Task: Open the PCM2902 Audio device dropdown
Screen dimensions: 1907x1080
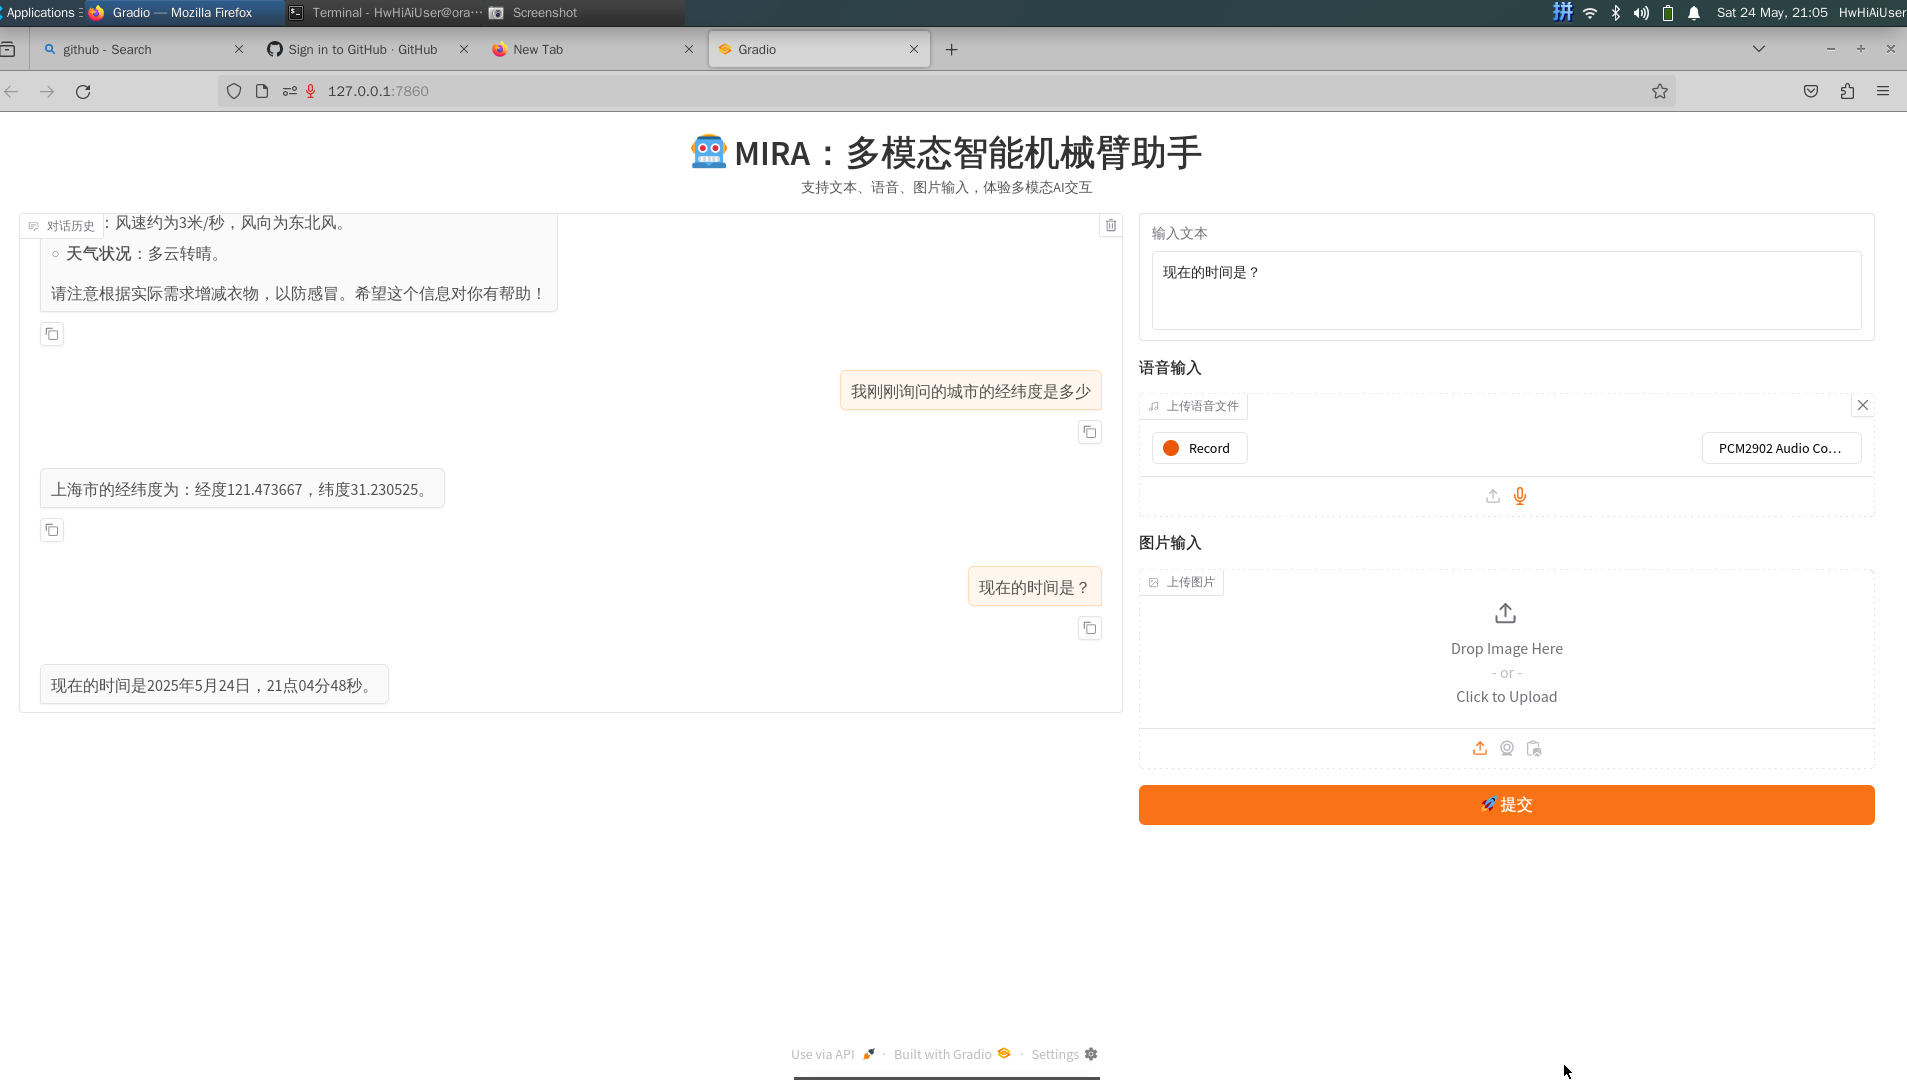Action: pyautogui.click(x=1780, y=448)
